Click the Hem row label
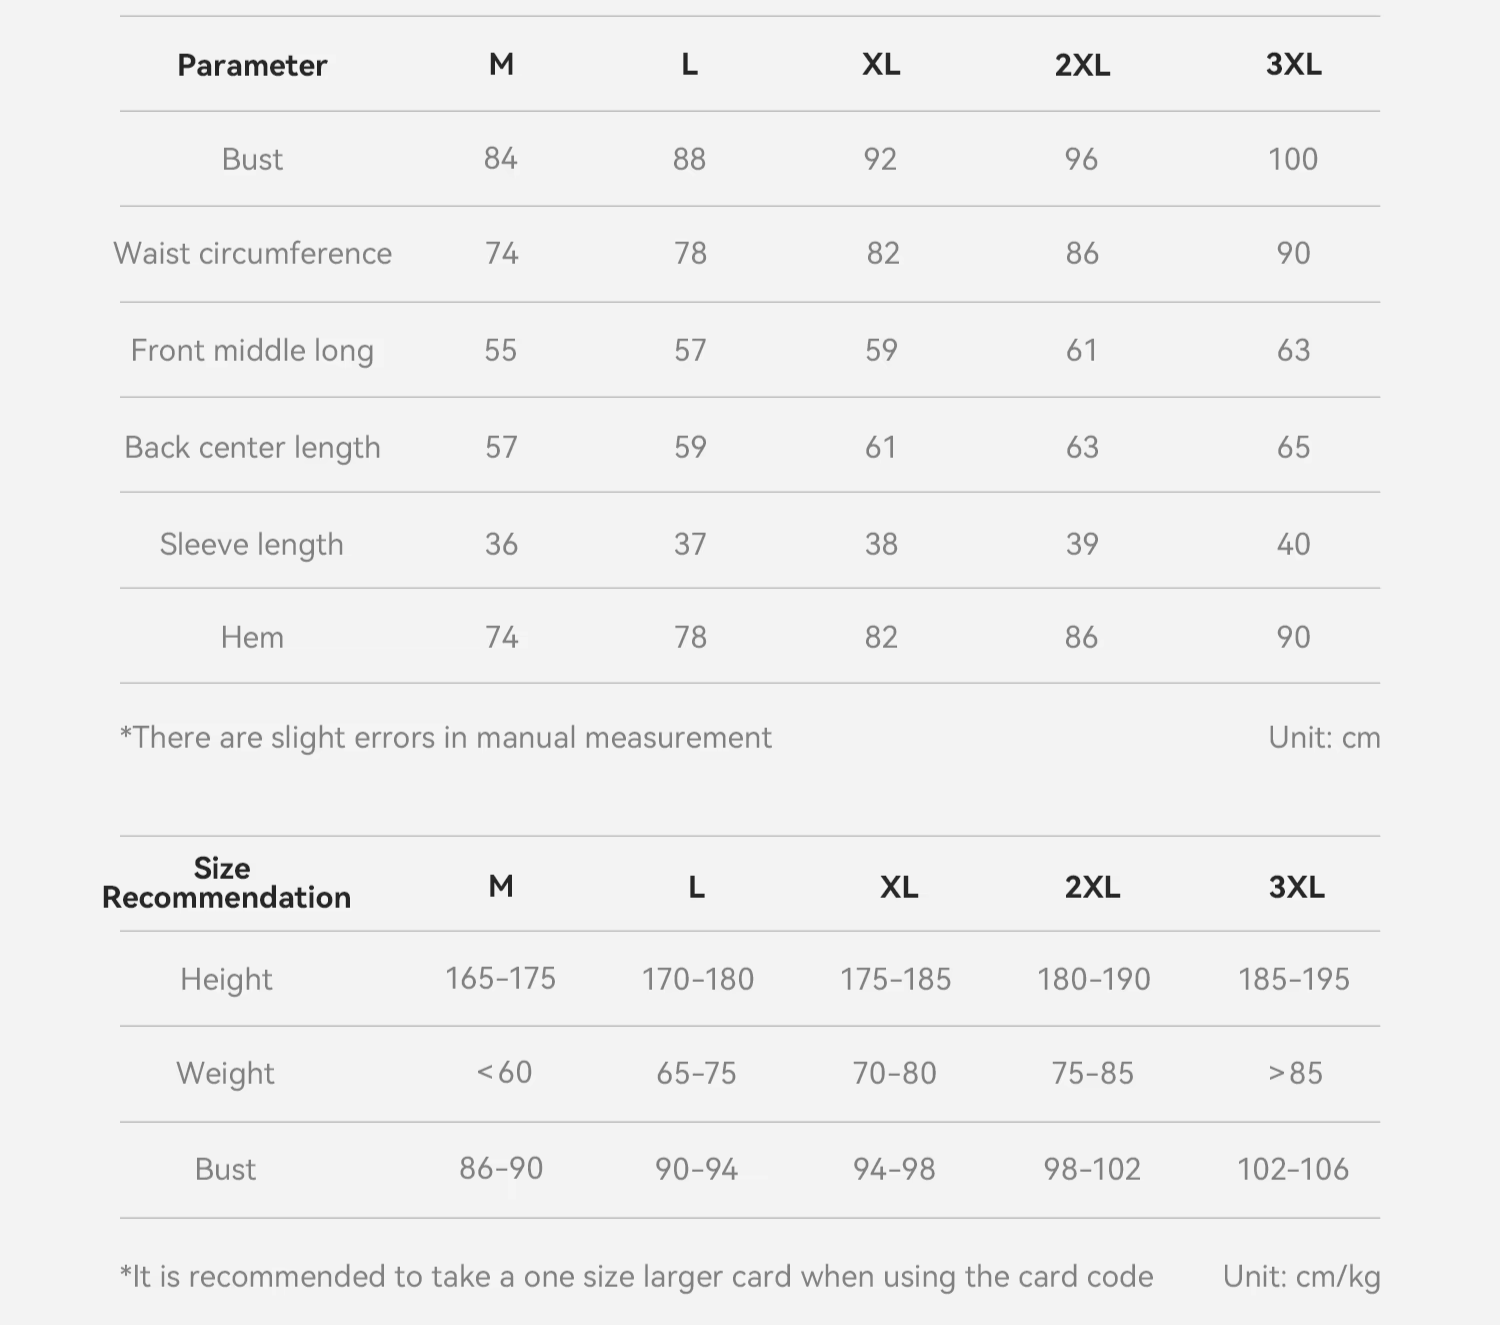This screenshot has height=1325, width=1500. 252,637
